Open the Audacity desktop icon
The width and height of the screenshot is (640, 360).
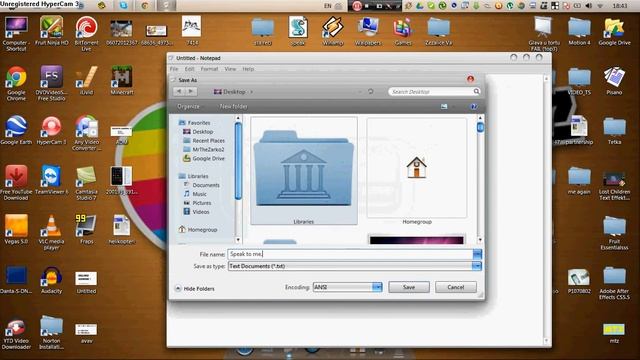point(51,280)
